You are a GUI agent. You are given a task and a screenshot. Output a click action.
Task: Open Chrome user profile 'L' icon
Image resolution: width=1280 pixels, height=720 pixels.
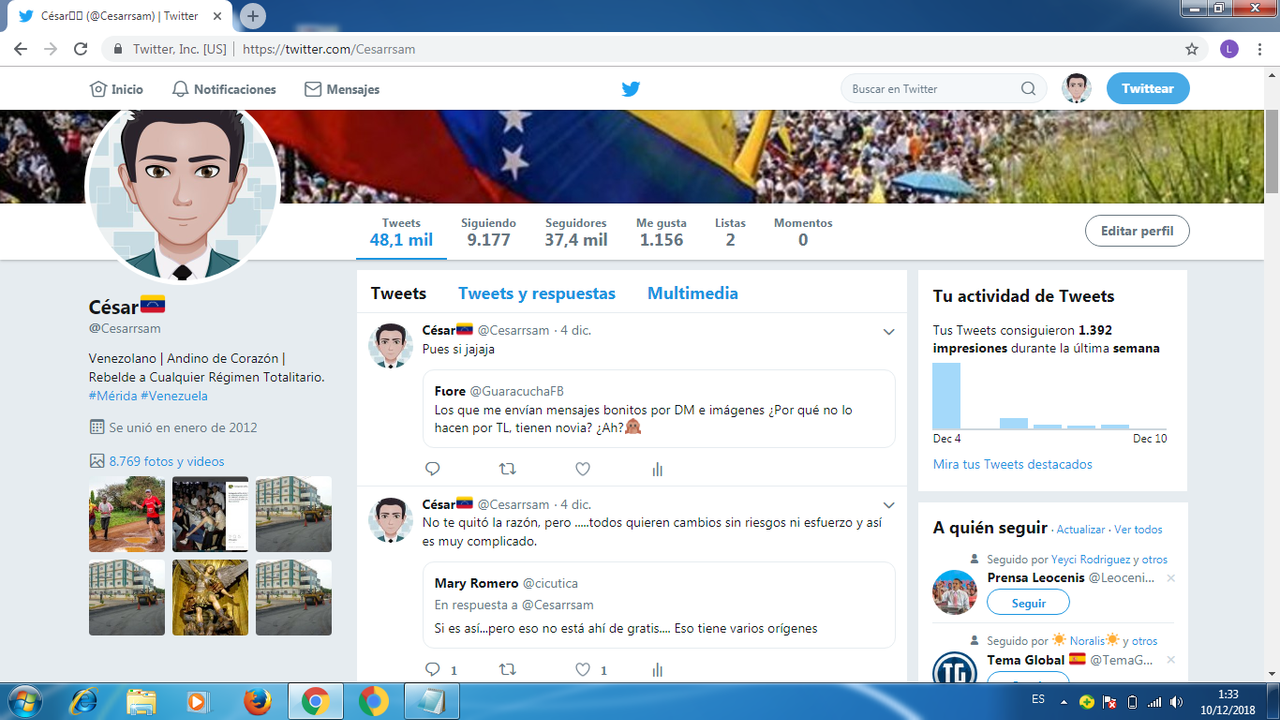(1230, 49)
